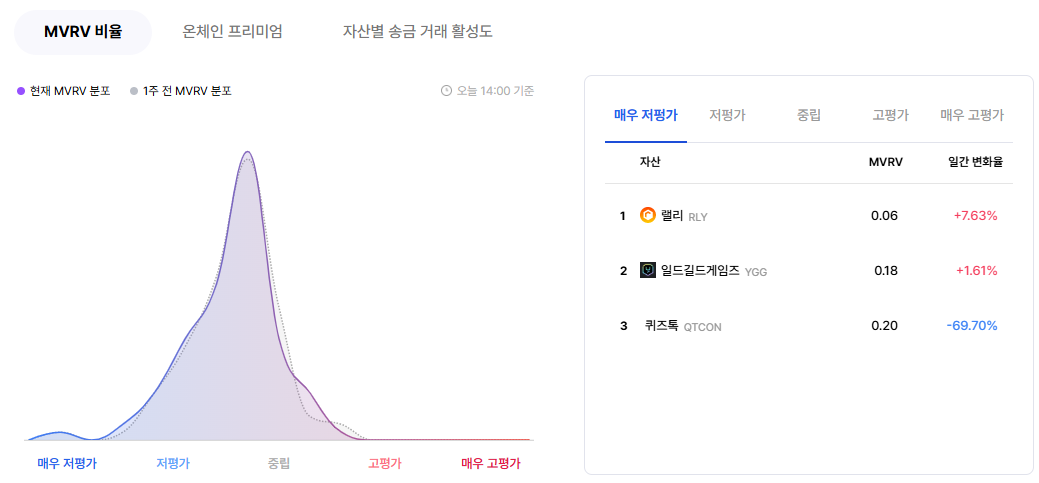Open the 퀴즈톡 QTCON asset row
Screen dimensions: 1039x483
pos(808,326)
